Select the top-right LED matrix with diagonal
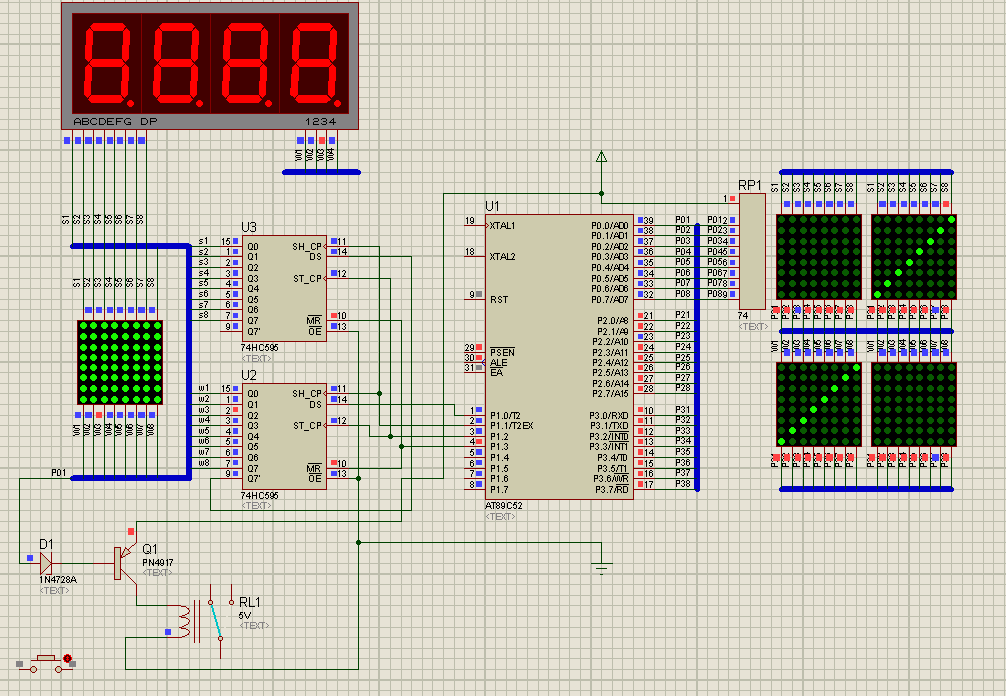Screen dimensions: 1006x696 pos(914,257)
